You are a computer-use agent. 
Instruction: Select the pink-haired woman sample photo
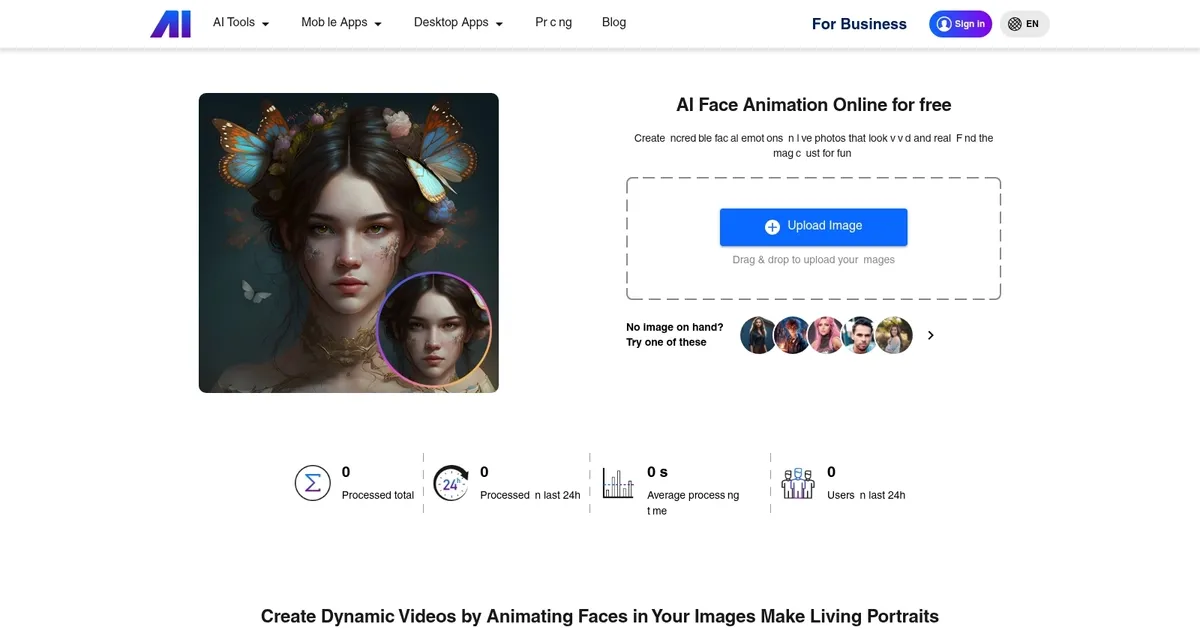click(826, 336)
